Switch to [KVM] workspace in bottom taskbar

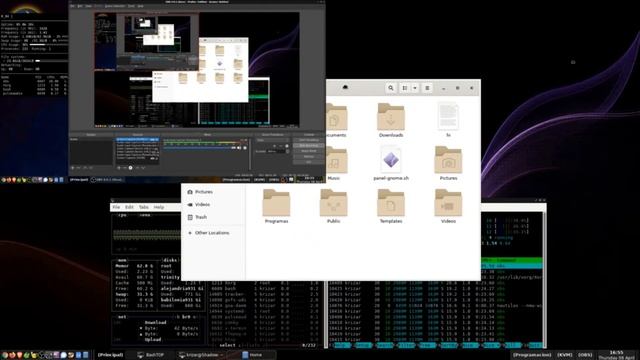tap(564, 355)
